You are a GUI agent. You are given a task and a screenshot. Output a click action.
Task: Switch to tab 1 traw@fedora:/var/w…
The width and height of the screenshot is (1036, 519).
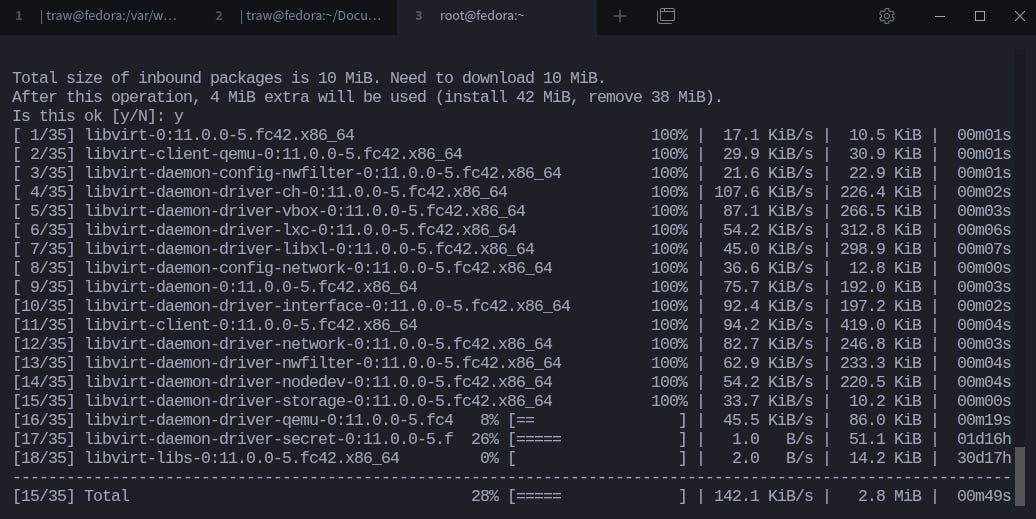[x=99, y=17]
